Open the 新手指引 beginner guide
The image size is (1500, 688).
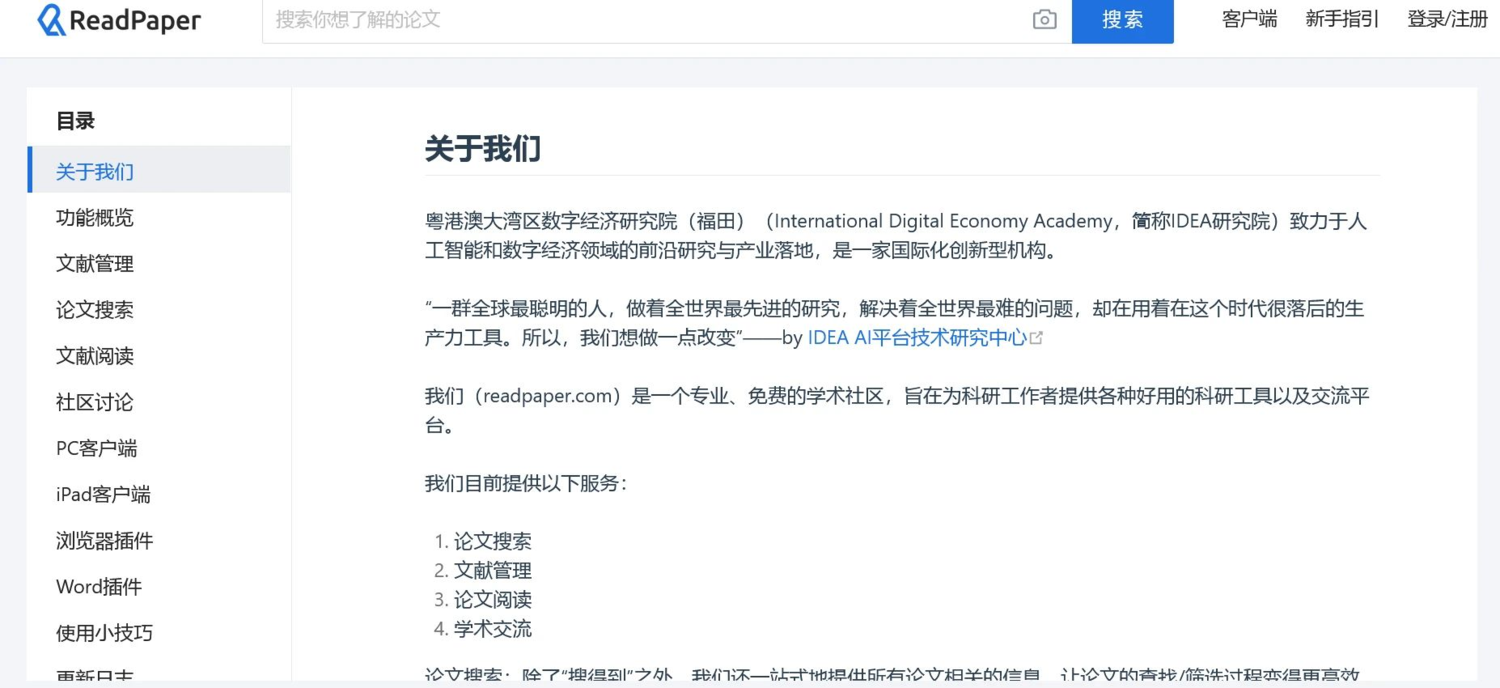[x=1341, y=20]
